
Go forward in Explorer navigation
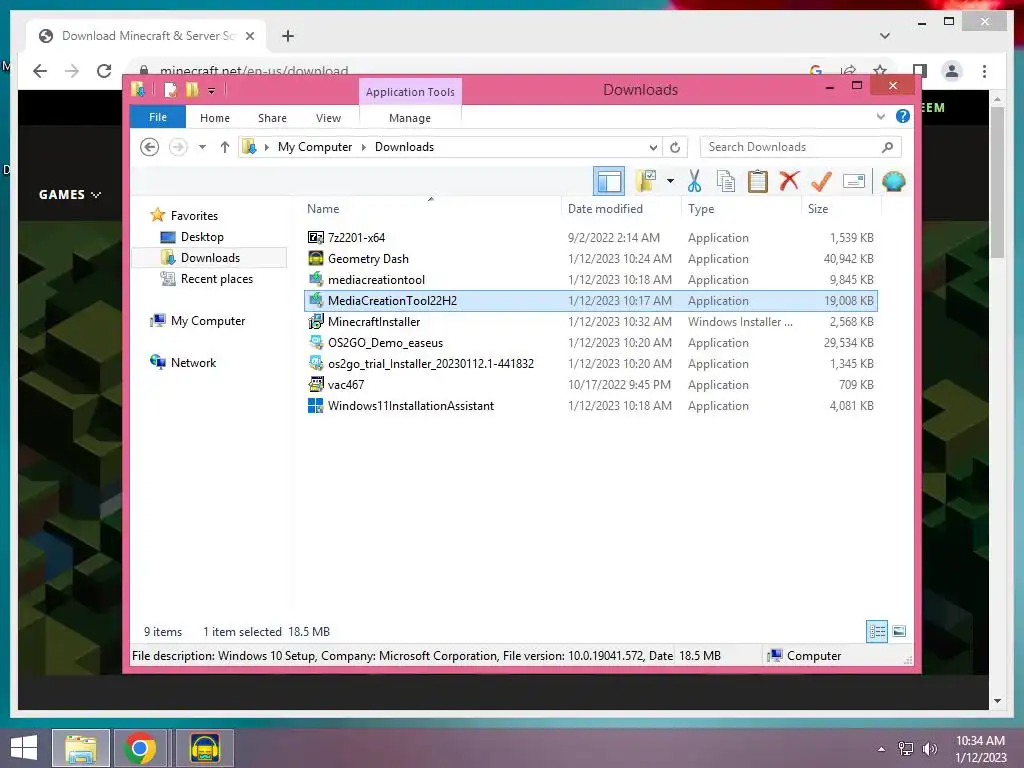tap(178, 147)
